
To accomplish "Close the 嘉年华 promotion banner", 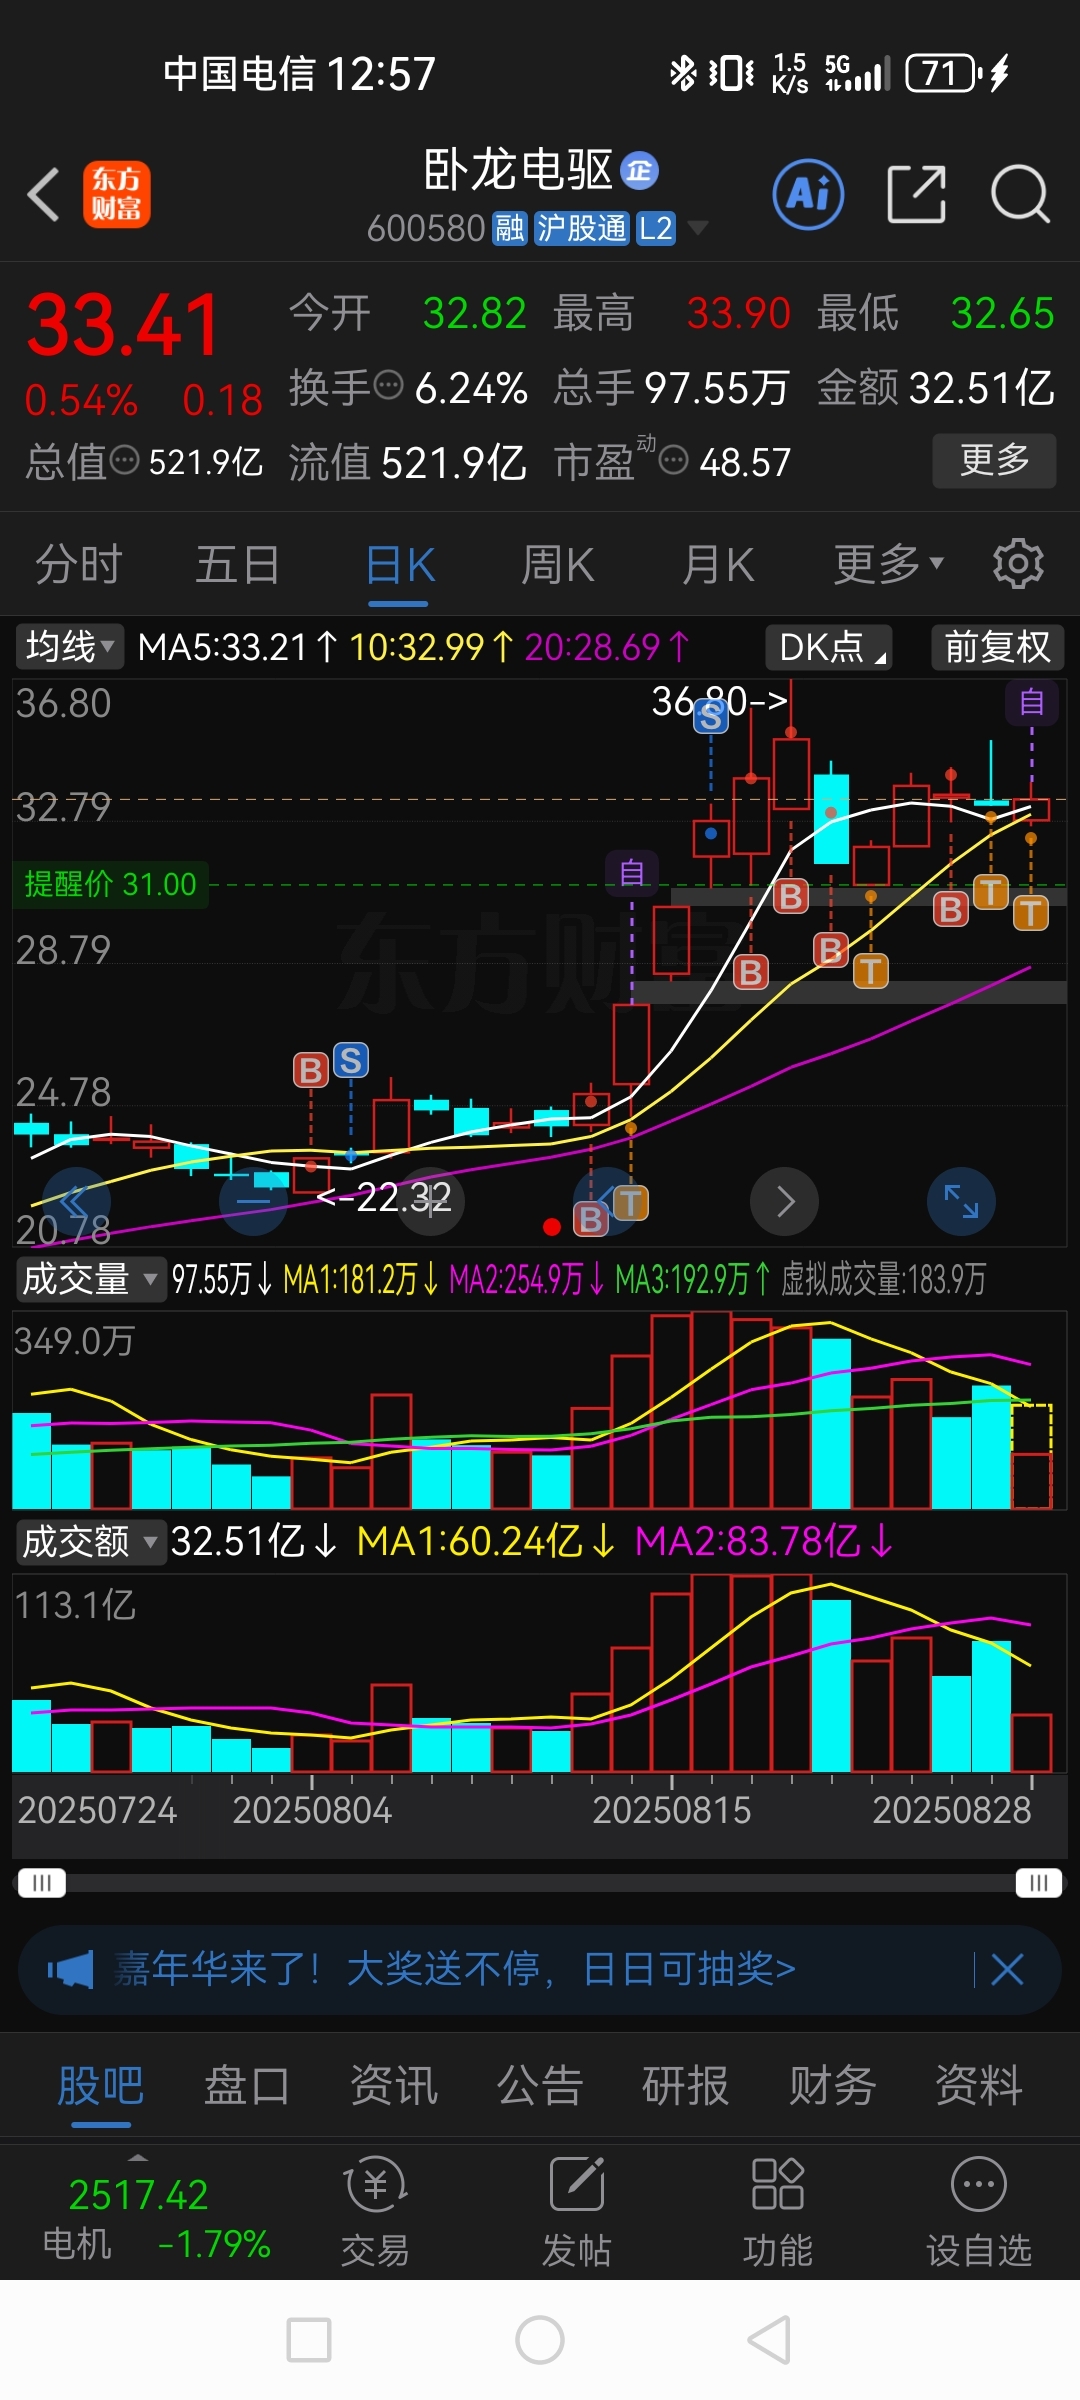I will [1007, 1970].
